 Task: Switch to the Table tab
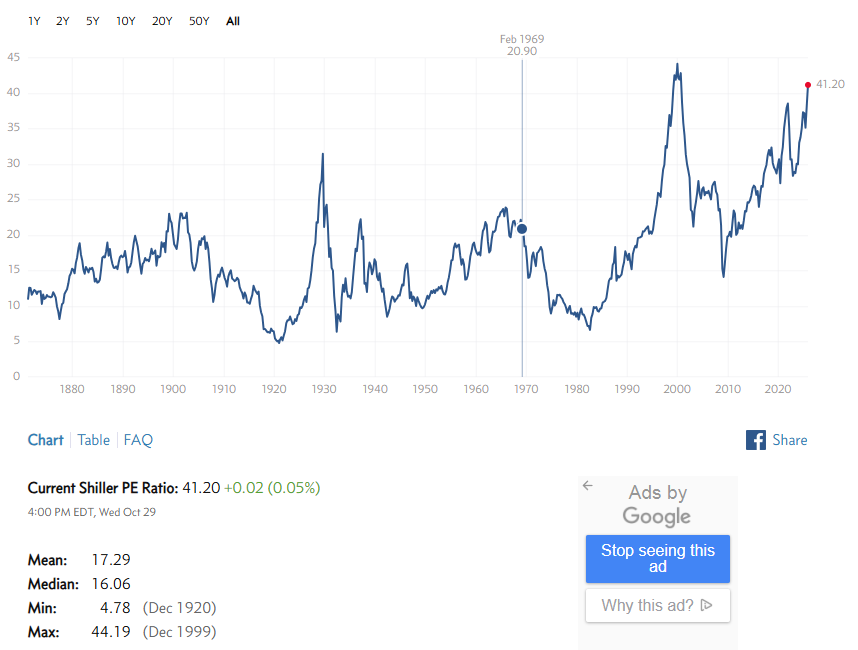(x=94, y=440)
